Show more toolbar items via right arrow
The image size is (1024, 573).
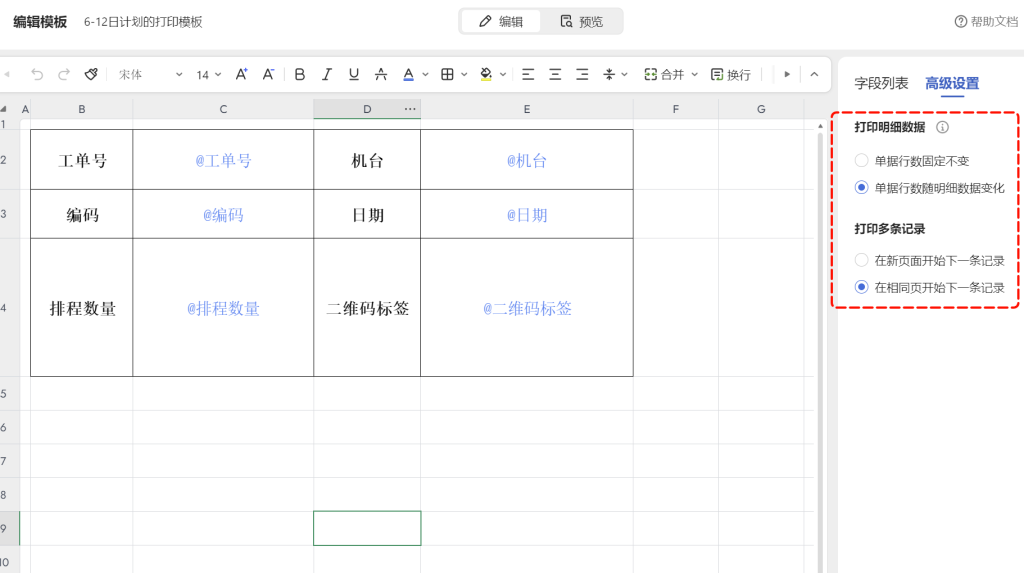point(787,74)
